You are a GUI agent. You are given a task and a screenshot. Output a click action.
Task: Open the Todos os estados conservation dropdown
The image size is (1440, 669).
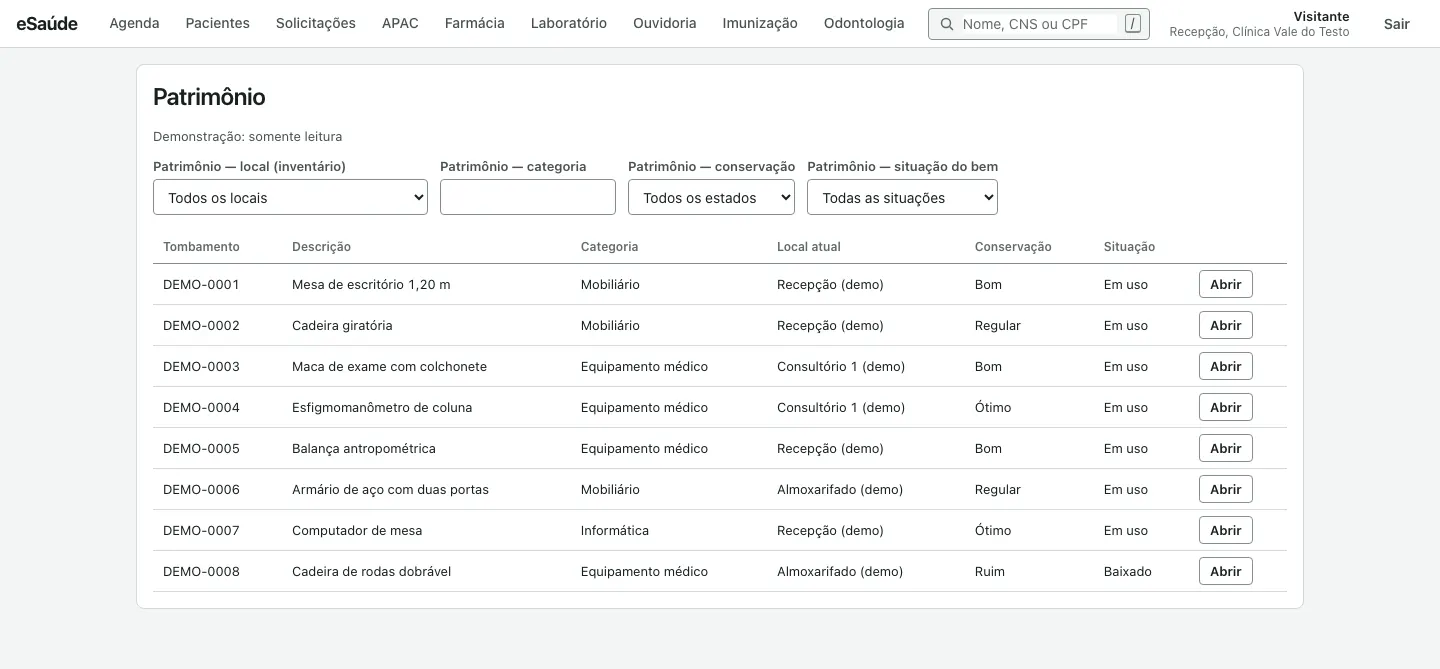click(711, 197)
